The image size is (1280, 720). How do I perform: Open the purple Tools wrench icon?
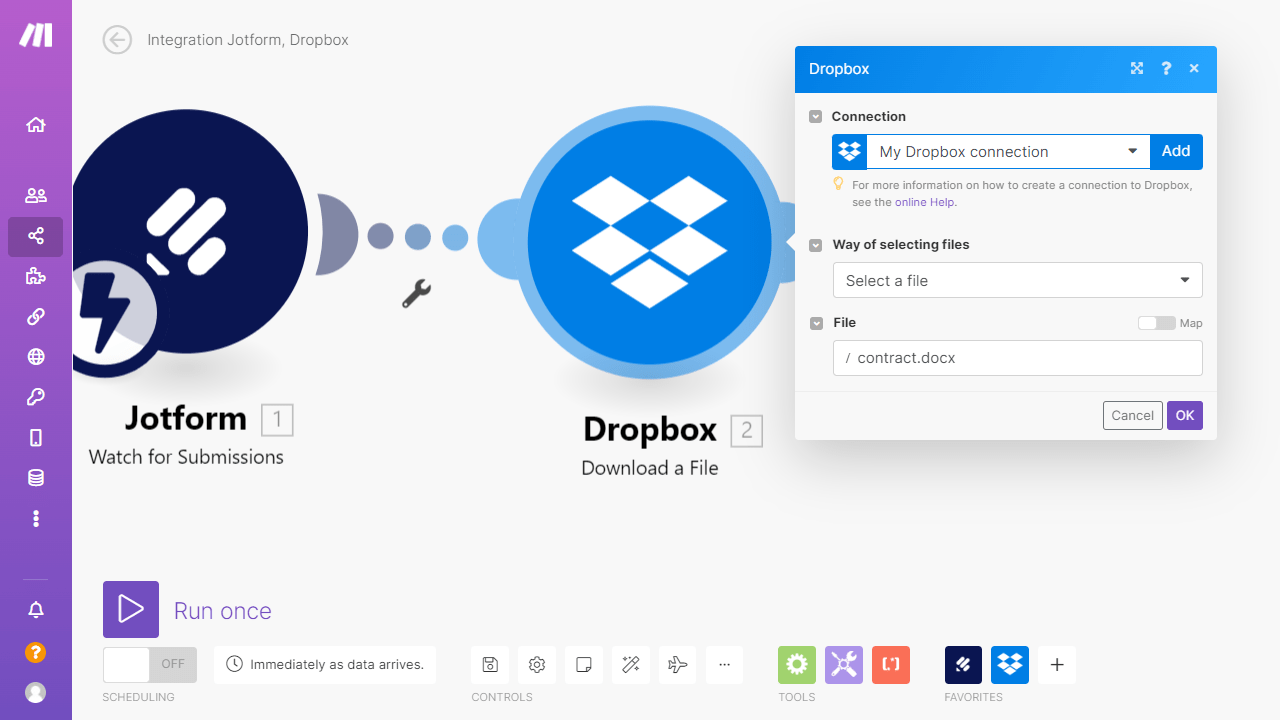844,664
